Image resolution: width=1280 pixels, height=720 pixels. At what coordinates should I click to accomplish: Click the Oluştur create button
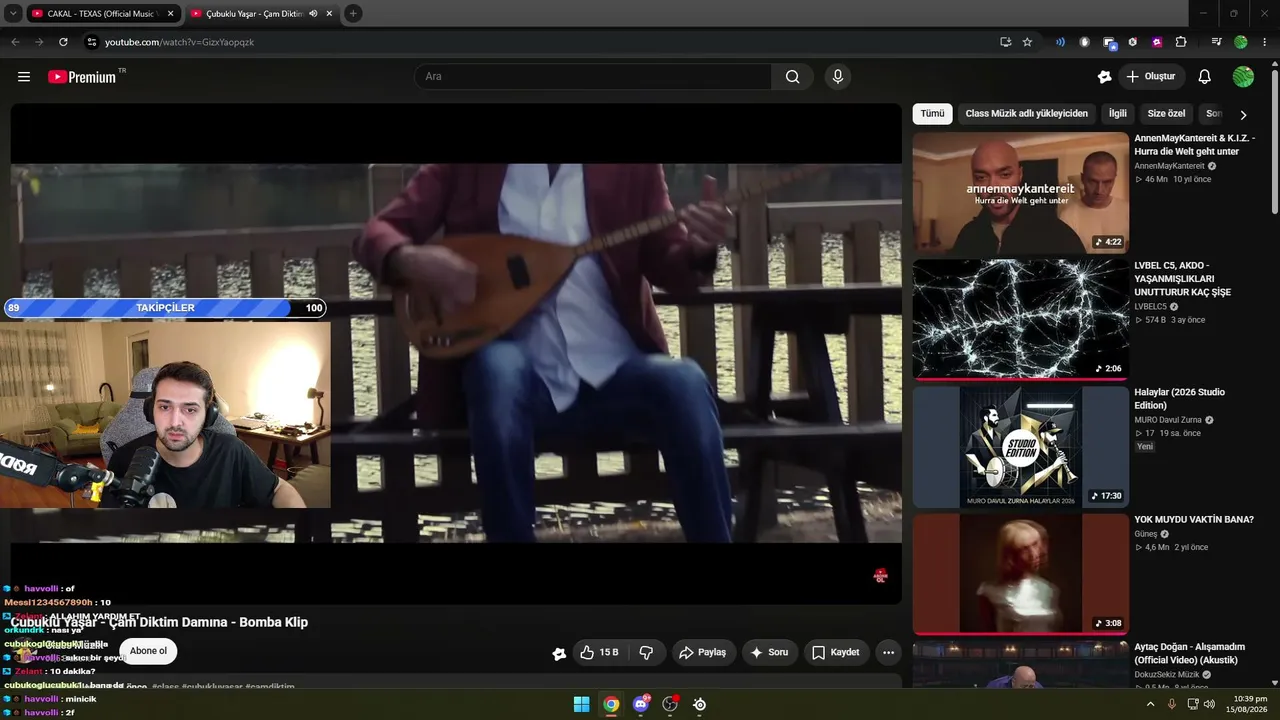click(x=1151, y=77)
